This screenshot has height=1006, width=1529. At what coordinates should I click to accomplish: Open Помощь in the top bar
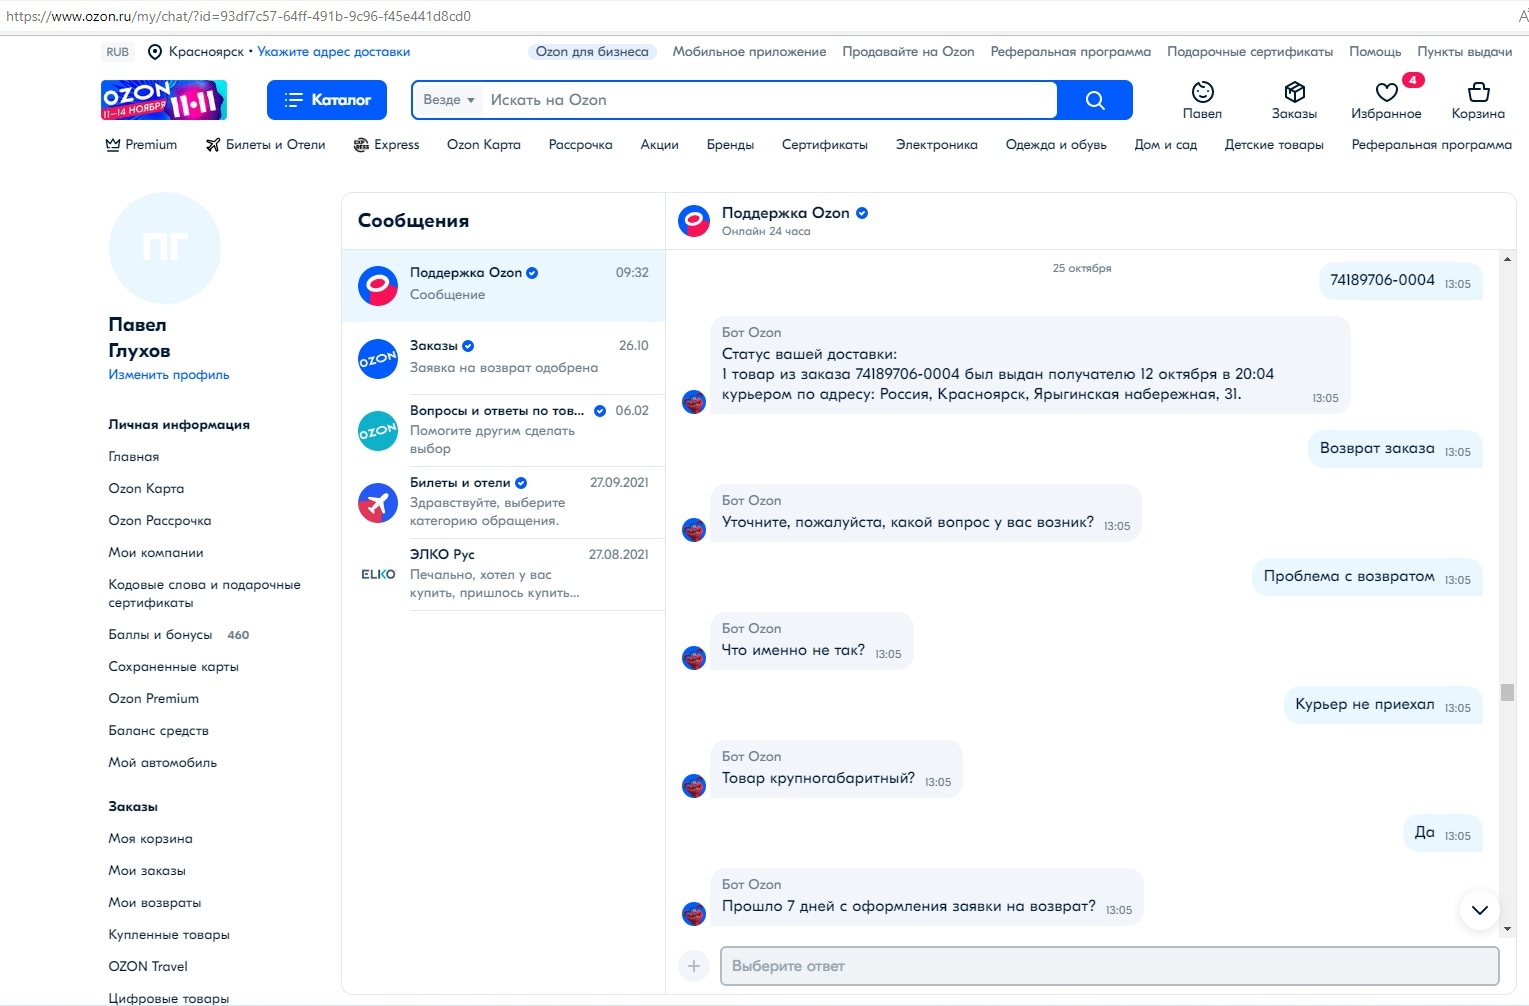[1375, 52]
